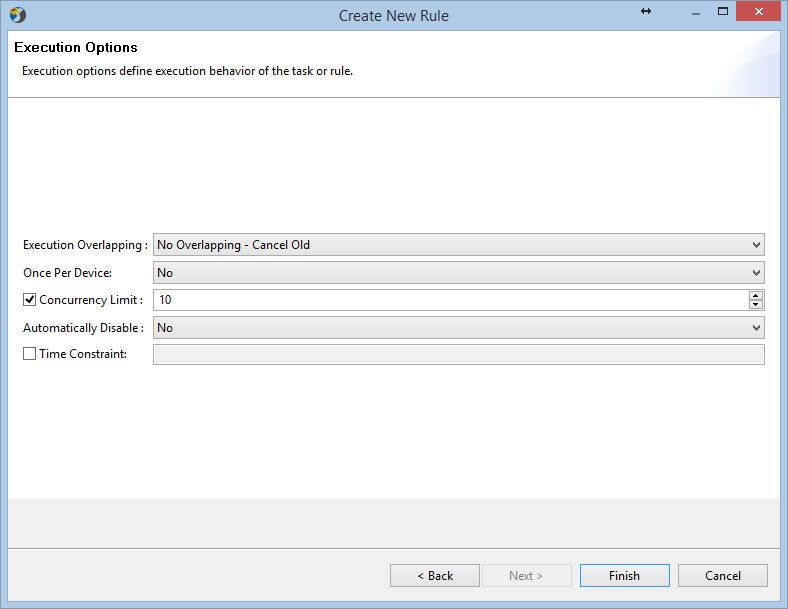The width and height of the screenshot is (788, 609).
Task: Close the Create New Rule dialog
Action: pos(758,12)
